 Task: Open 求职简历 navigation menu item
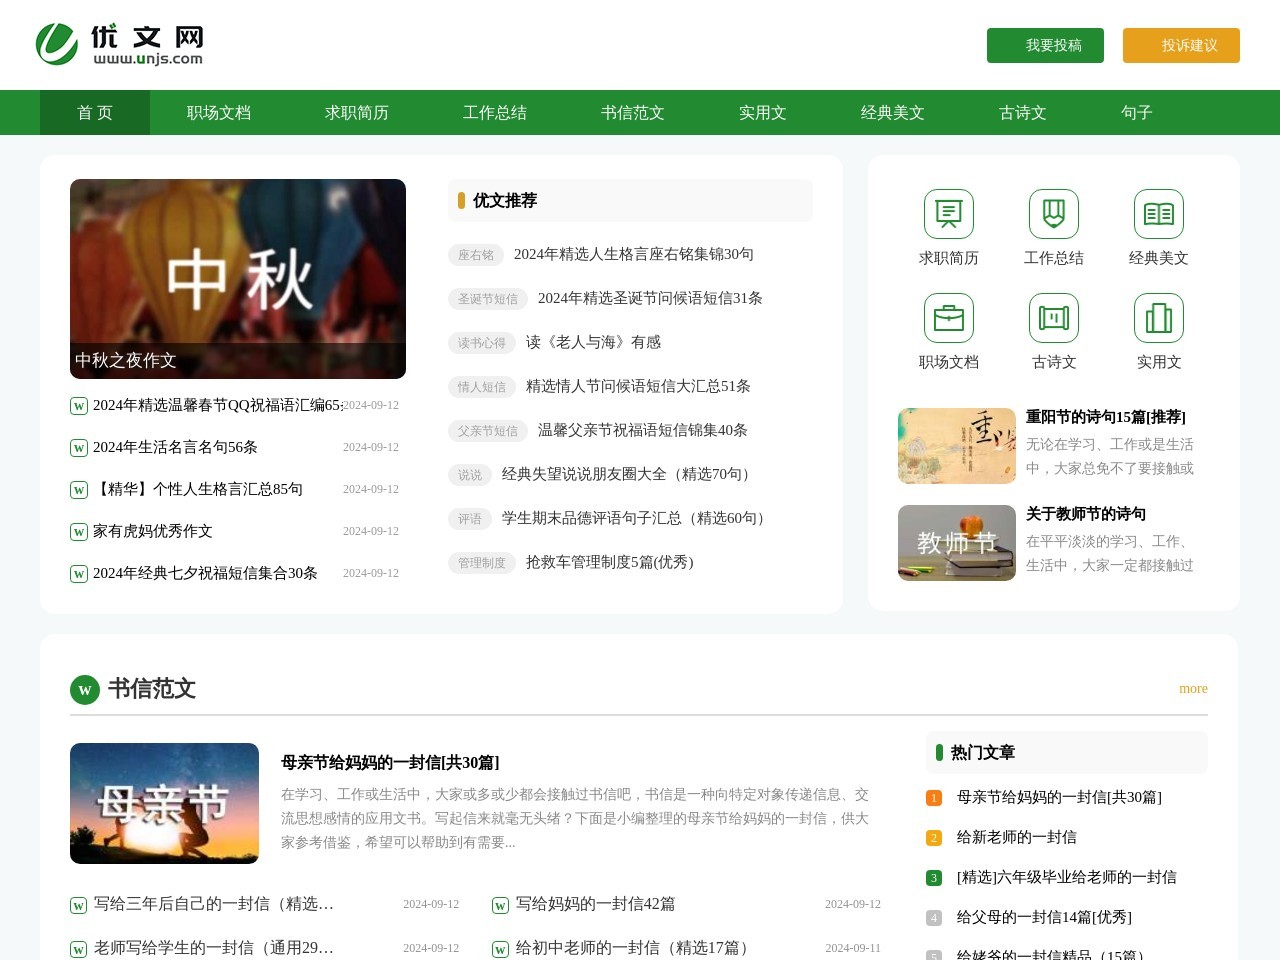[357, 113]
